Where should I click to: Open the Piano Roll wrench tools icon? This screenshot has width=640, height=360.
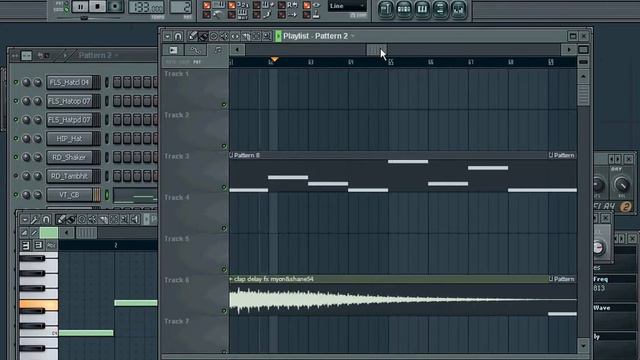[35, 220]
